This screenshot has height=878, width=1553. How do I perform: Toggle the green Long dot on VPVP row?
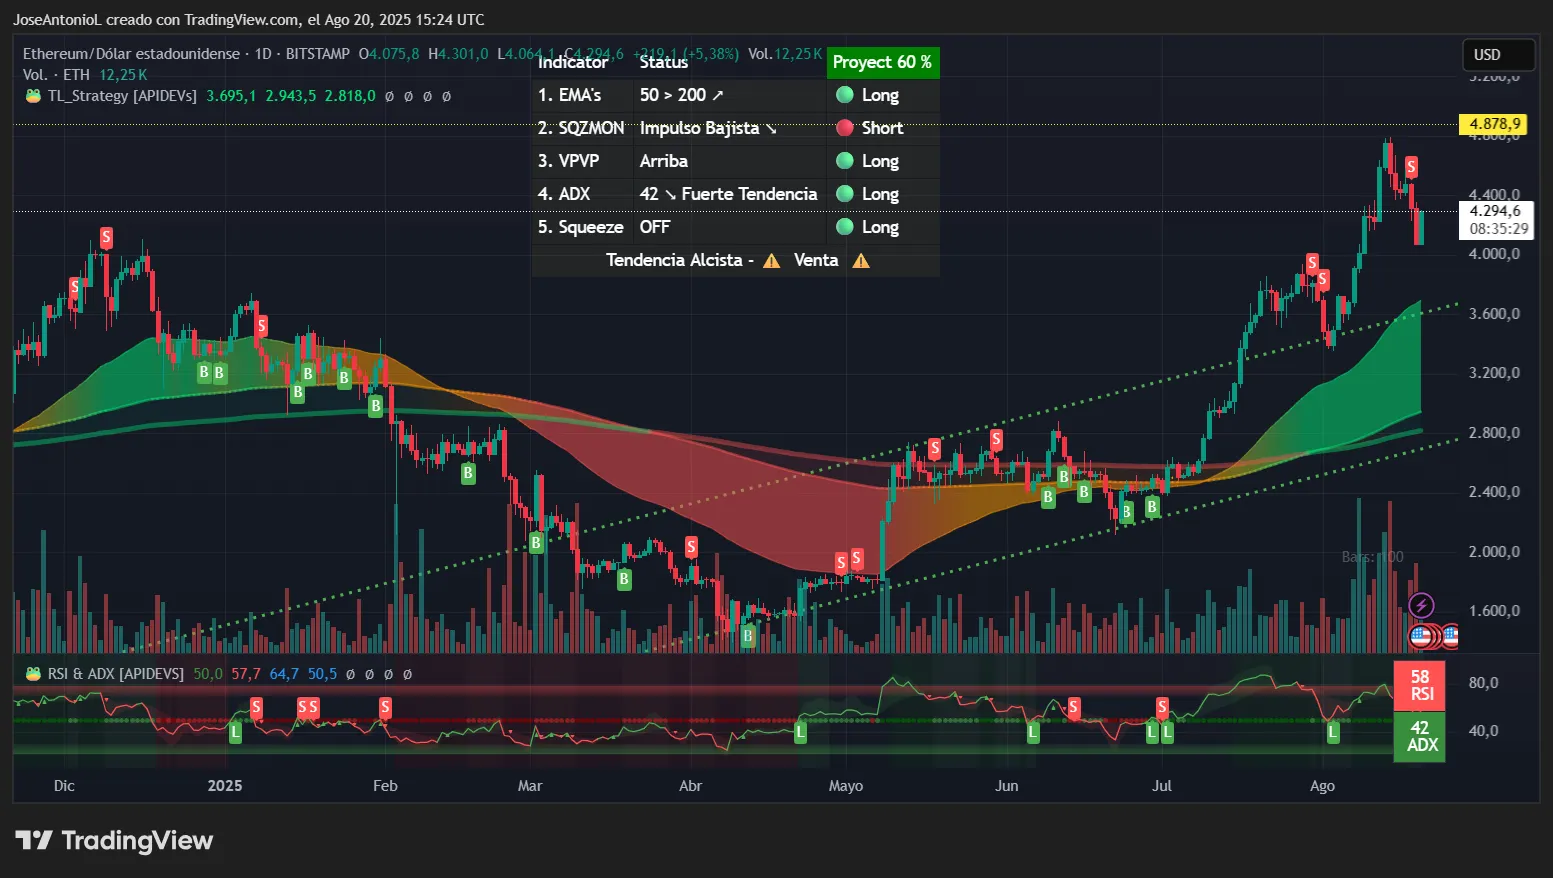846,161
